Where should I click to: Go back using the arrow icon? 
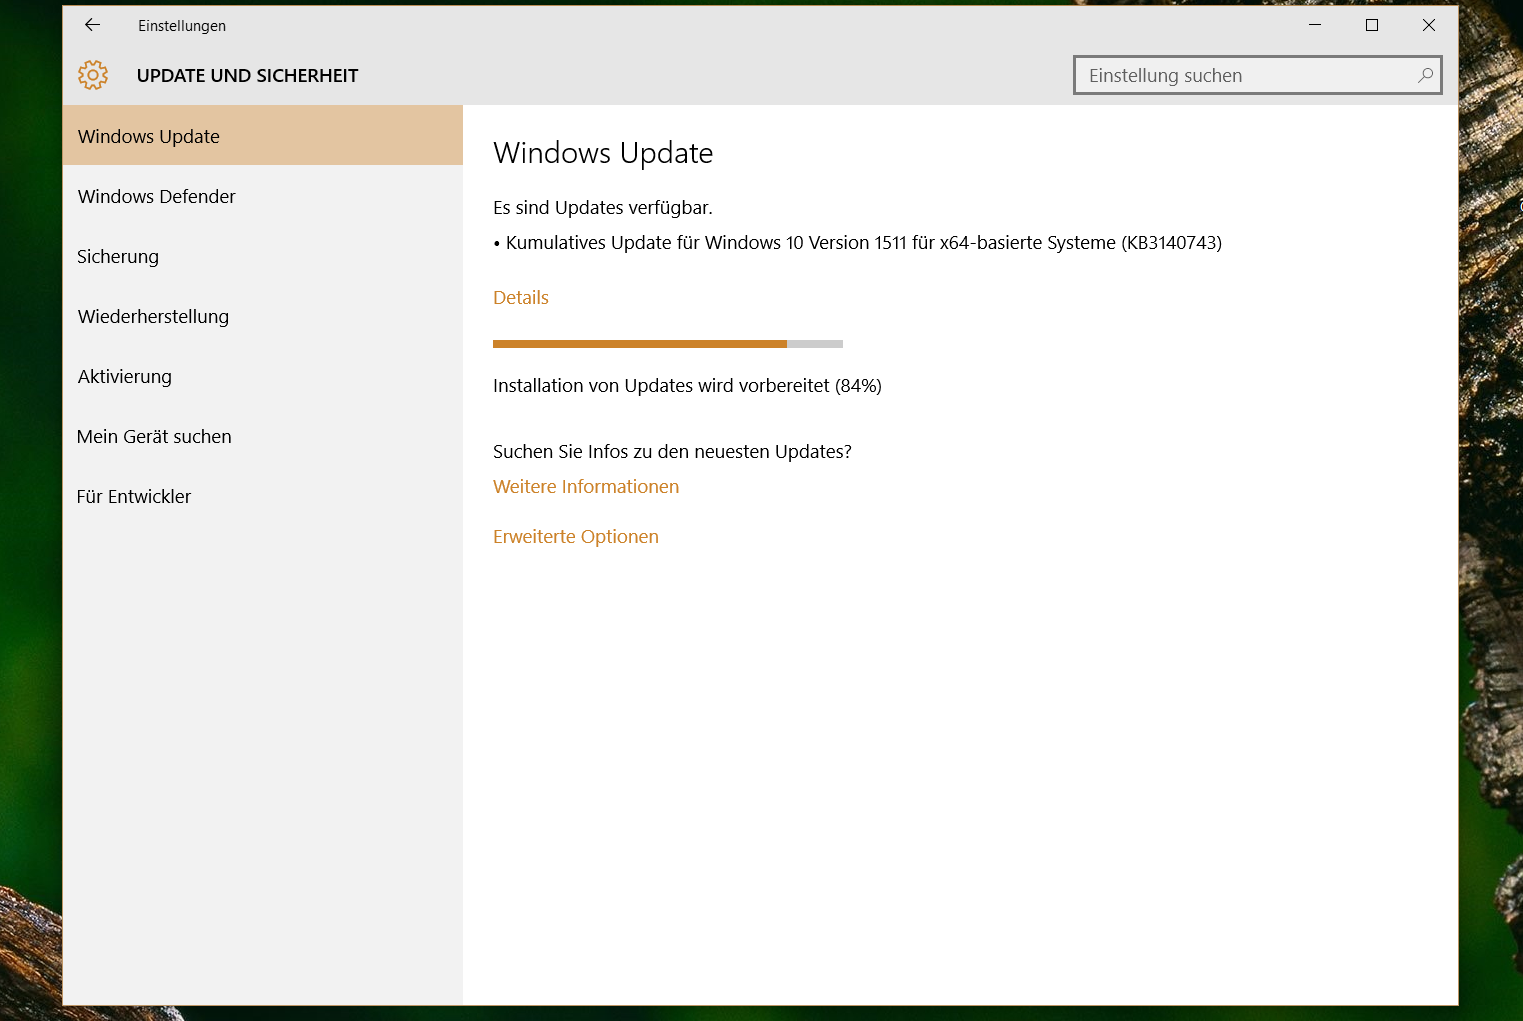click(x=93, y=25)
